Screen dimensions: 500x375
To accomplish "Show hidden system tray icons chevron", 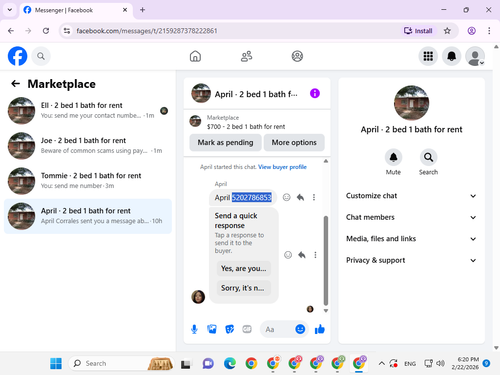I will (382, 363).
